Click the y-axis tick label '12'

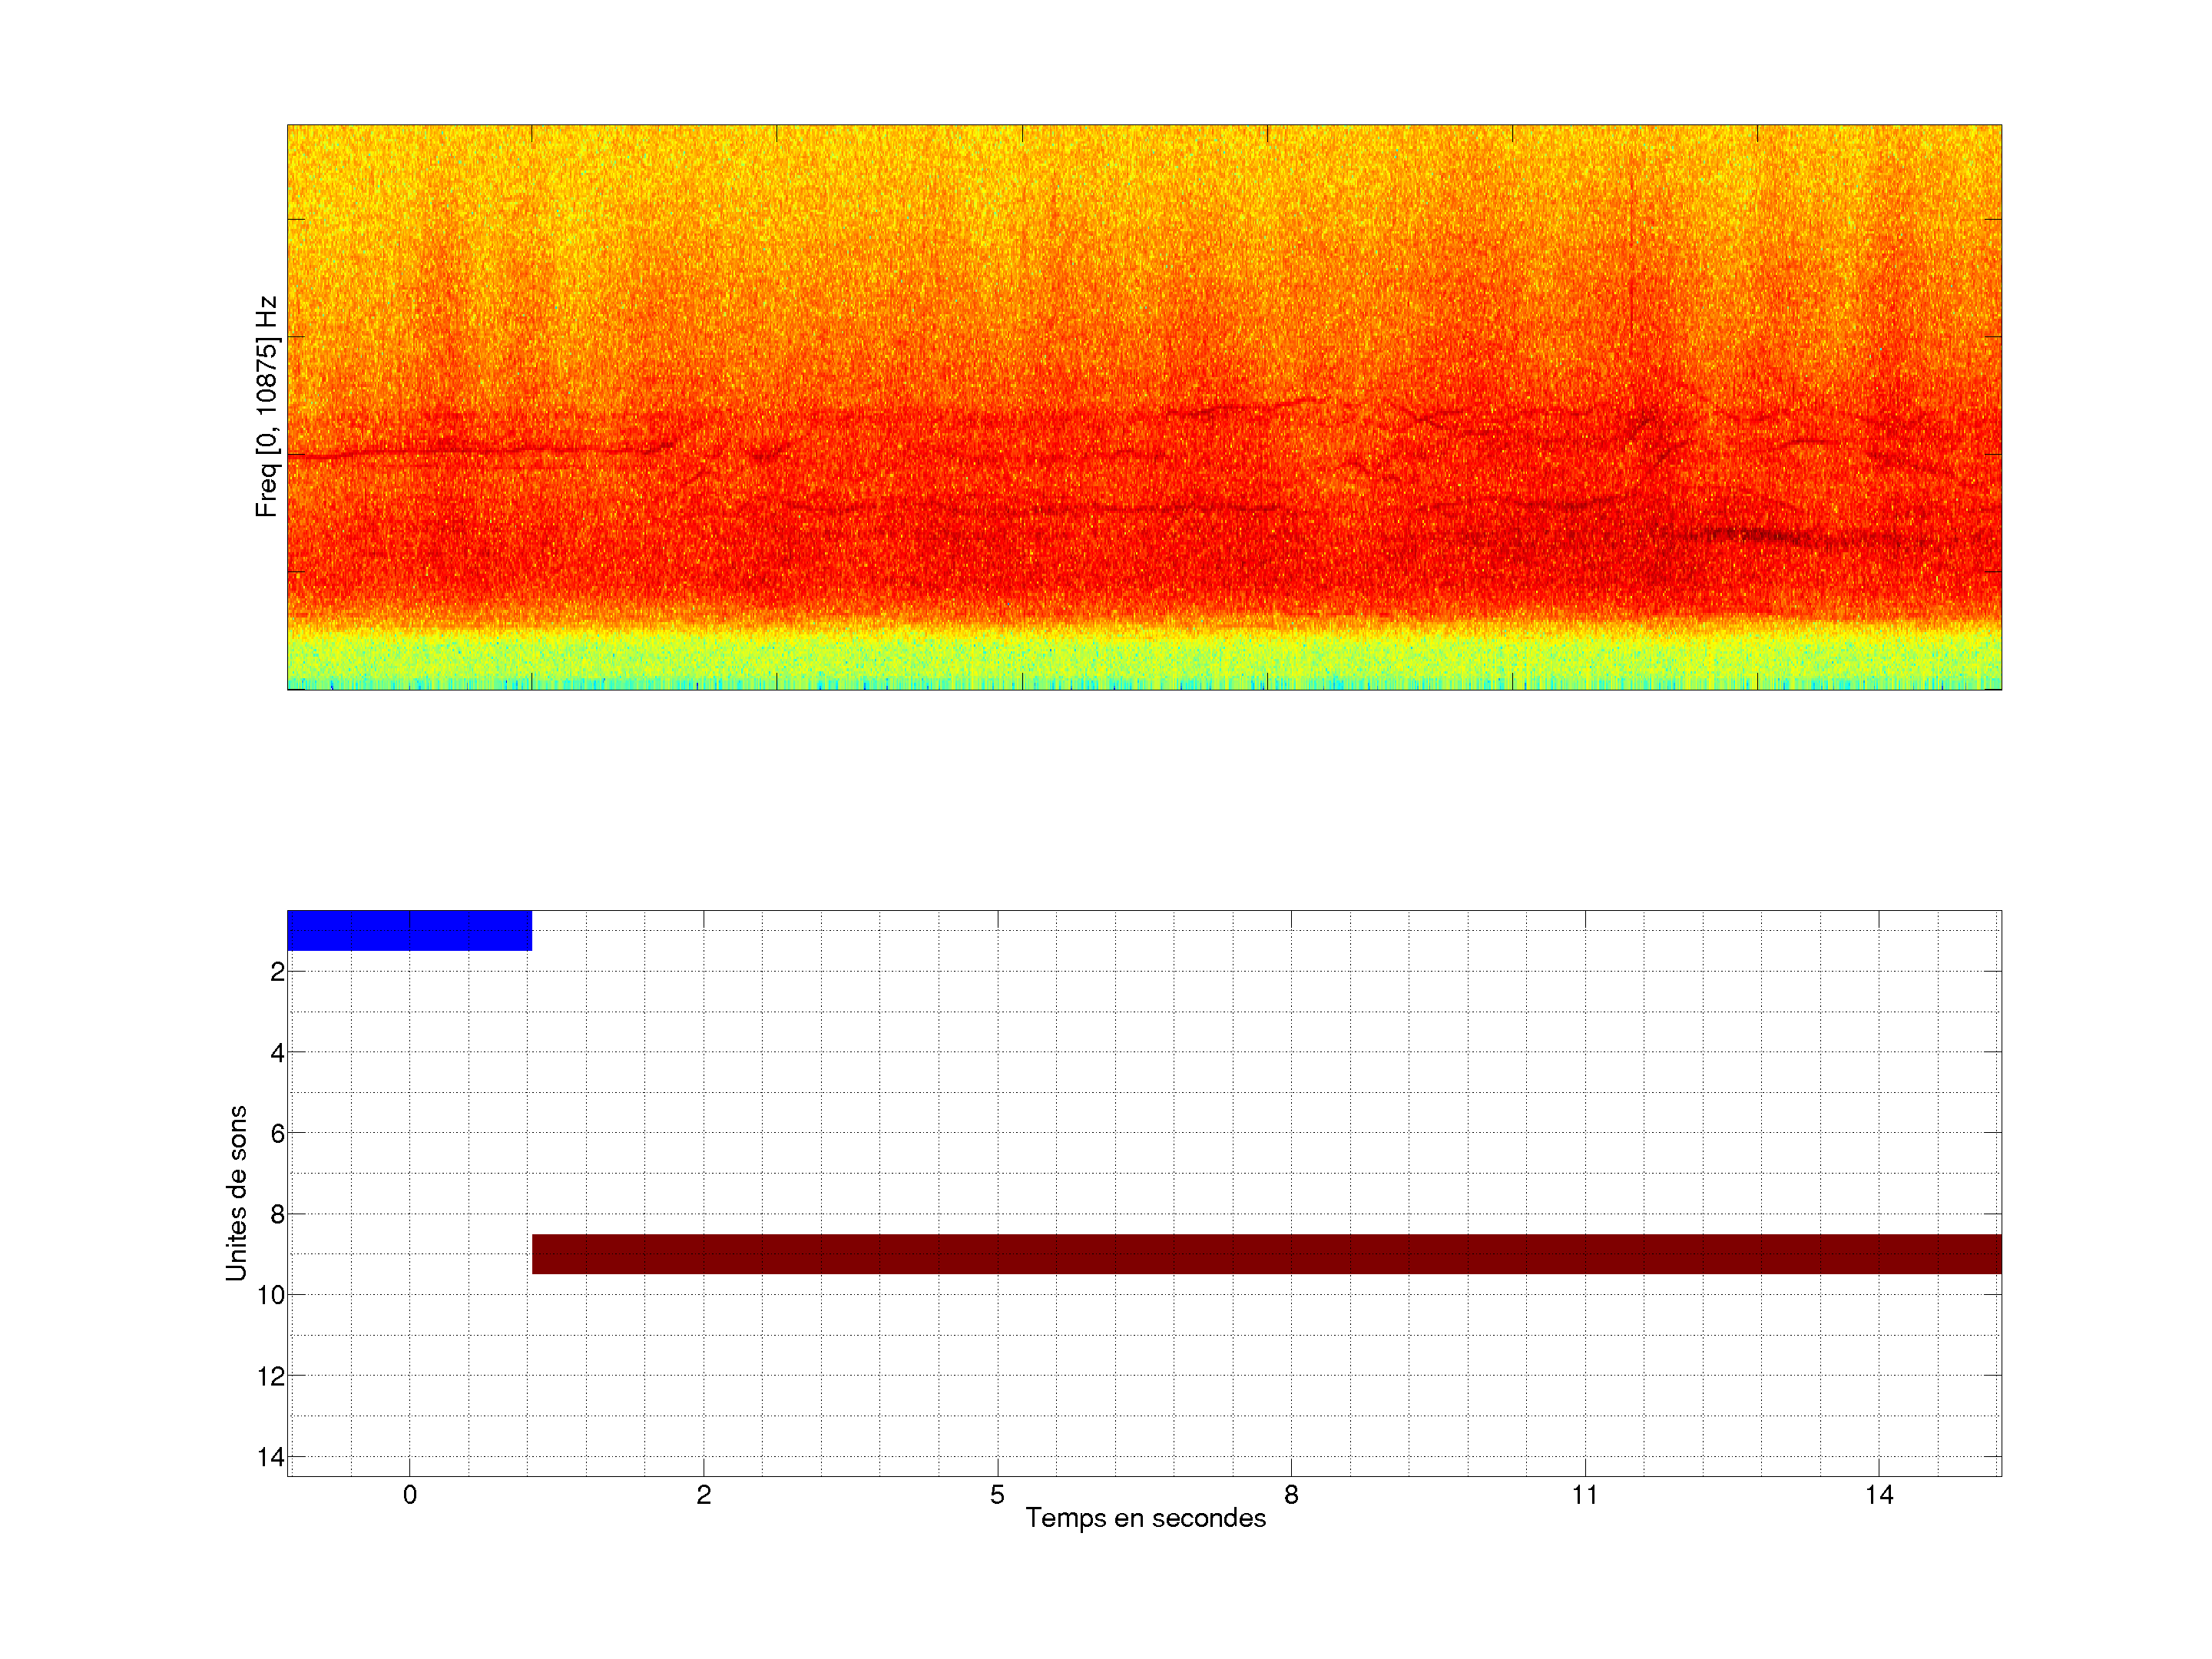[x=271, y=1376]
